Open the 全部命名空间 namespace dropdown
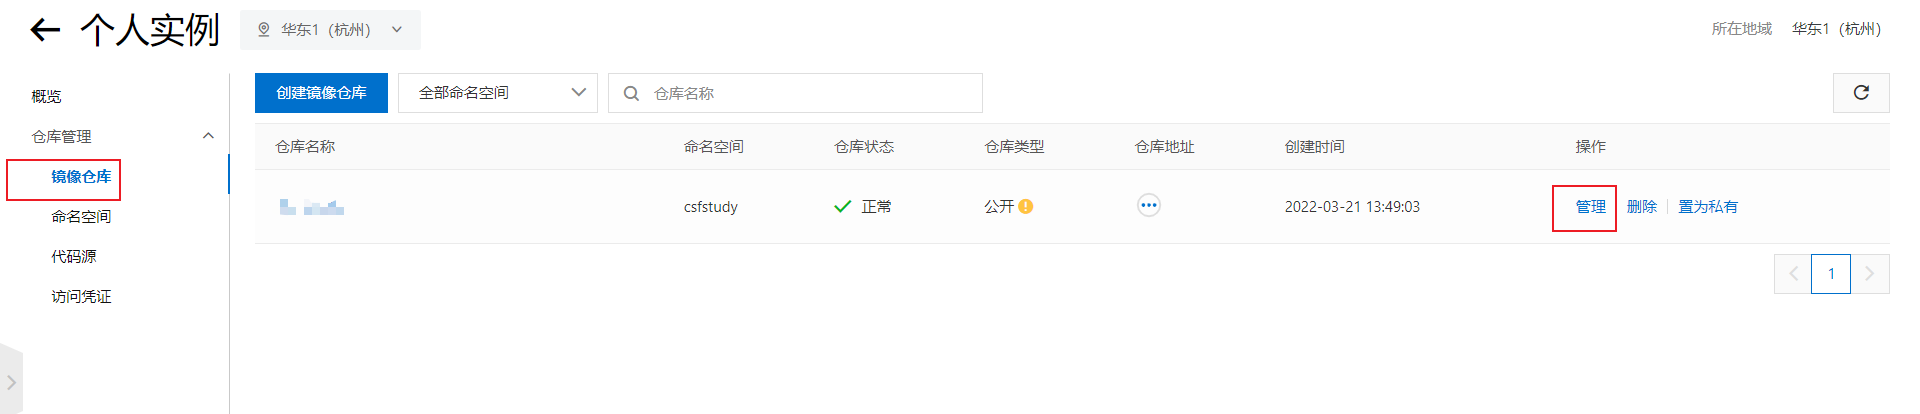This screenshot has height=414, width=1920. [498, 93]
